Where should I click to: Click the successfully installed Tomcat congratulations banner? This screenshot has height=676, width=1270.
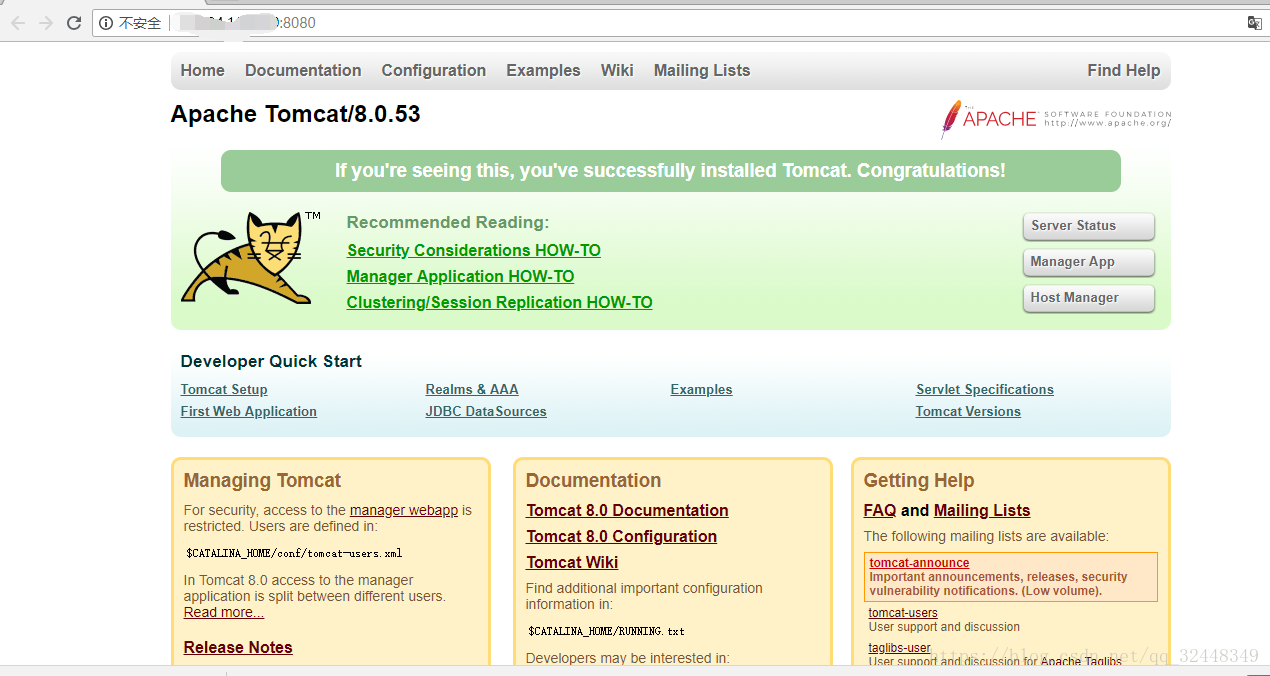(x=671, y=171)
